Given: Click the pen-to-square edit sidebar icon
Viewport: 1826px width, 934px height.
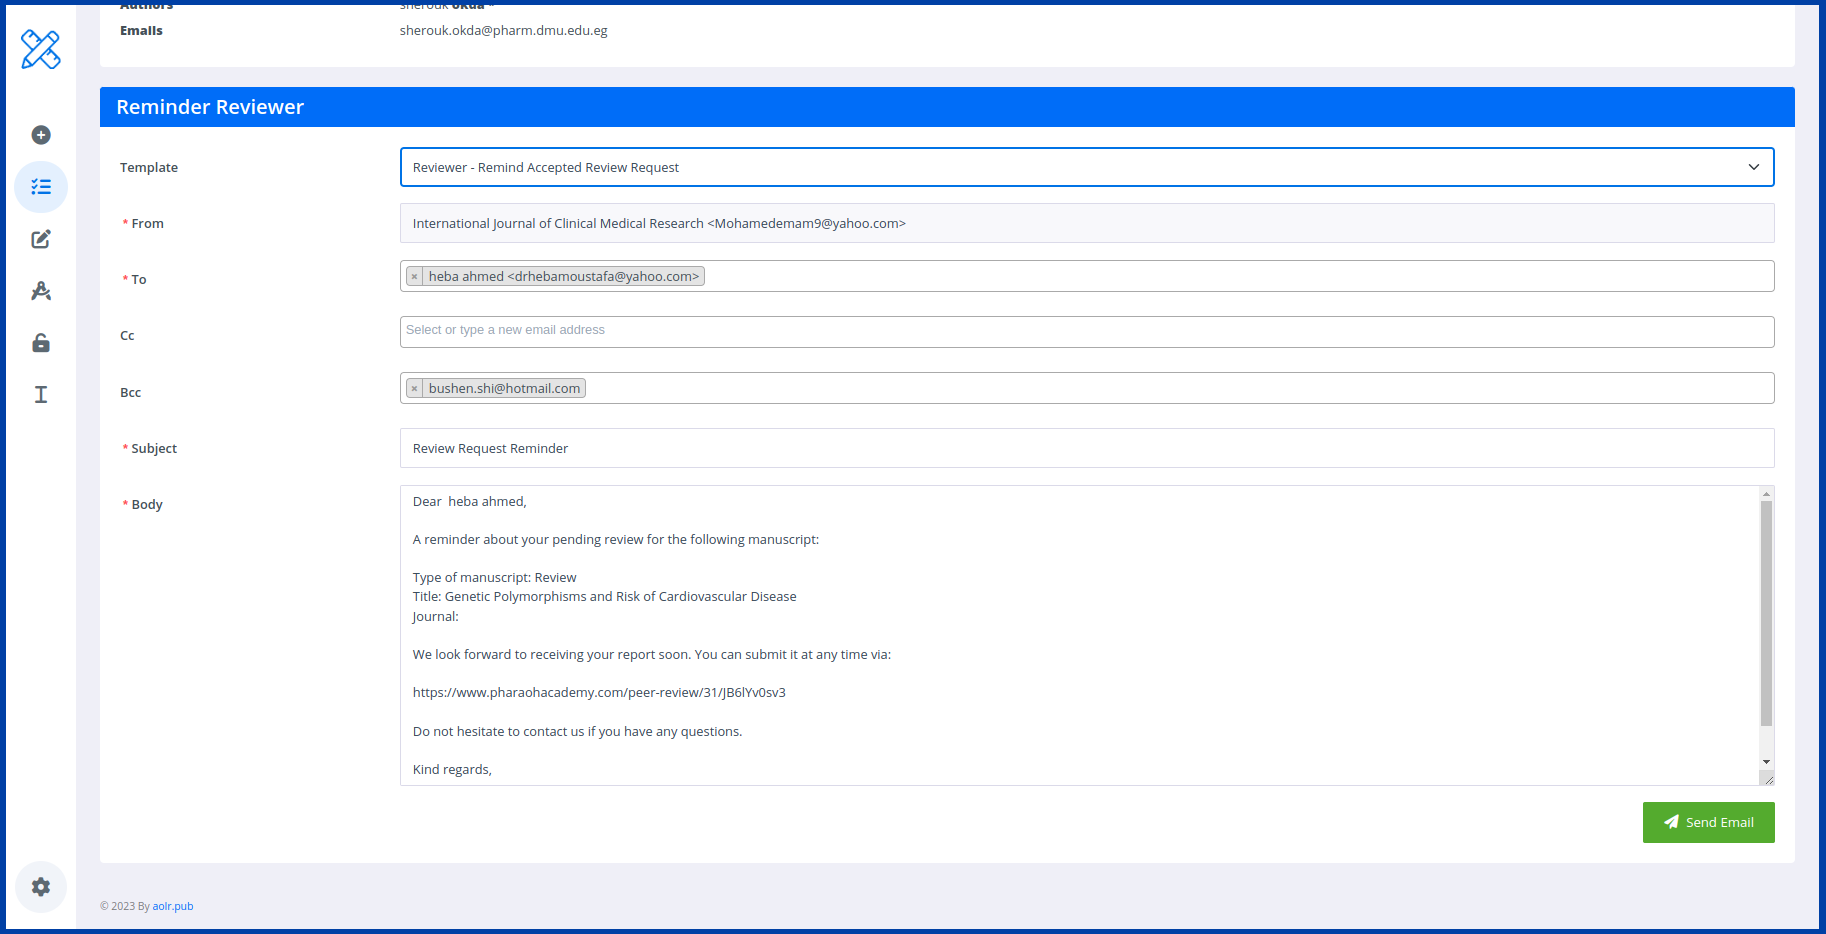Looking at the screenshot, I should coord(41,239).
